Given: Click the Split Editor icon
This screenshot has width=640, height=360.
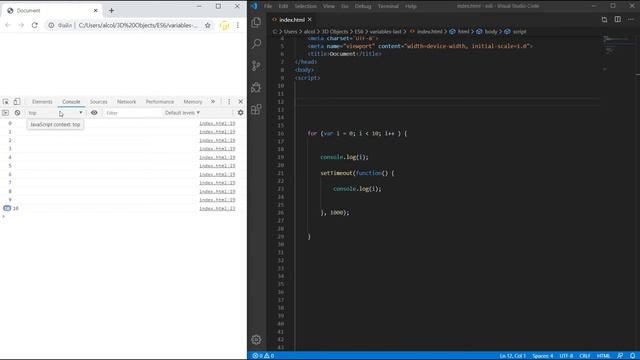Looking at the screenshot, I should tap(618, 20).
